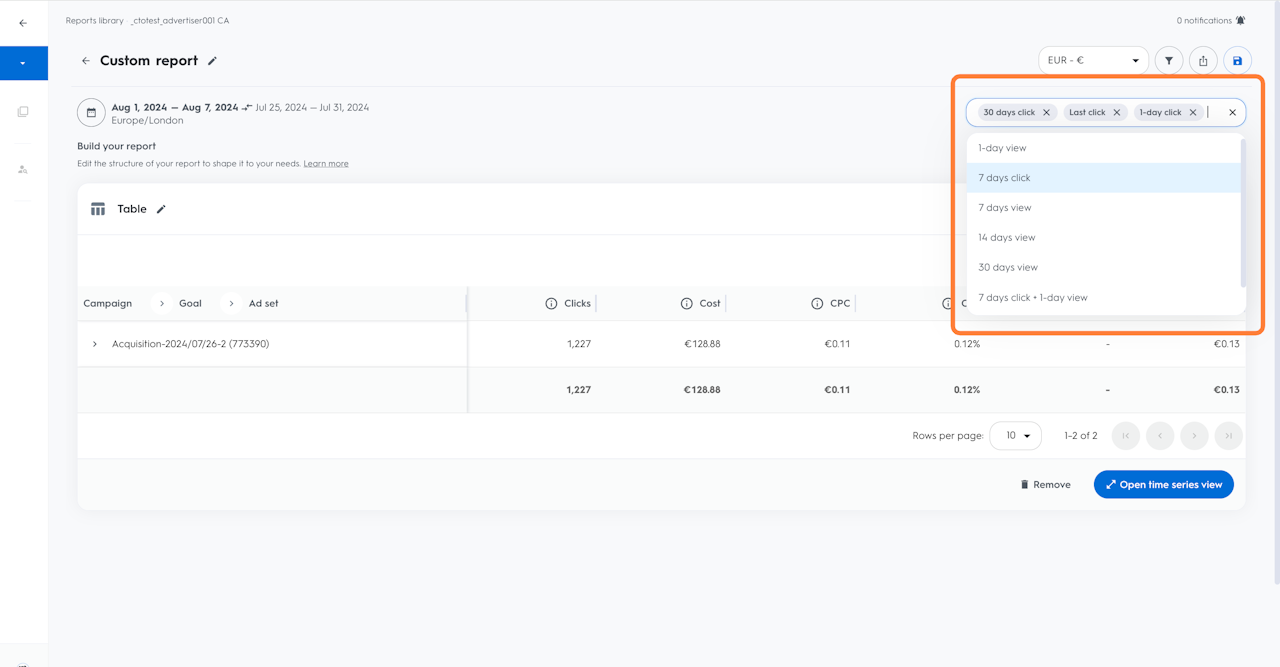The height and width of the screenshot is (667, 1280).
Task: Choose 14 days view attribution option
Action: click(x=1006, y=238)
